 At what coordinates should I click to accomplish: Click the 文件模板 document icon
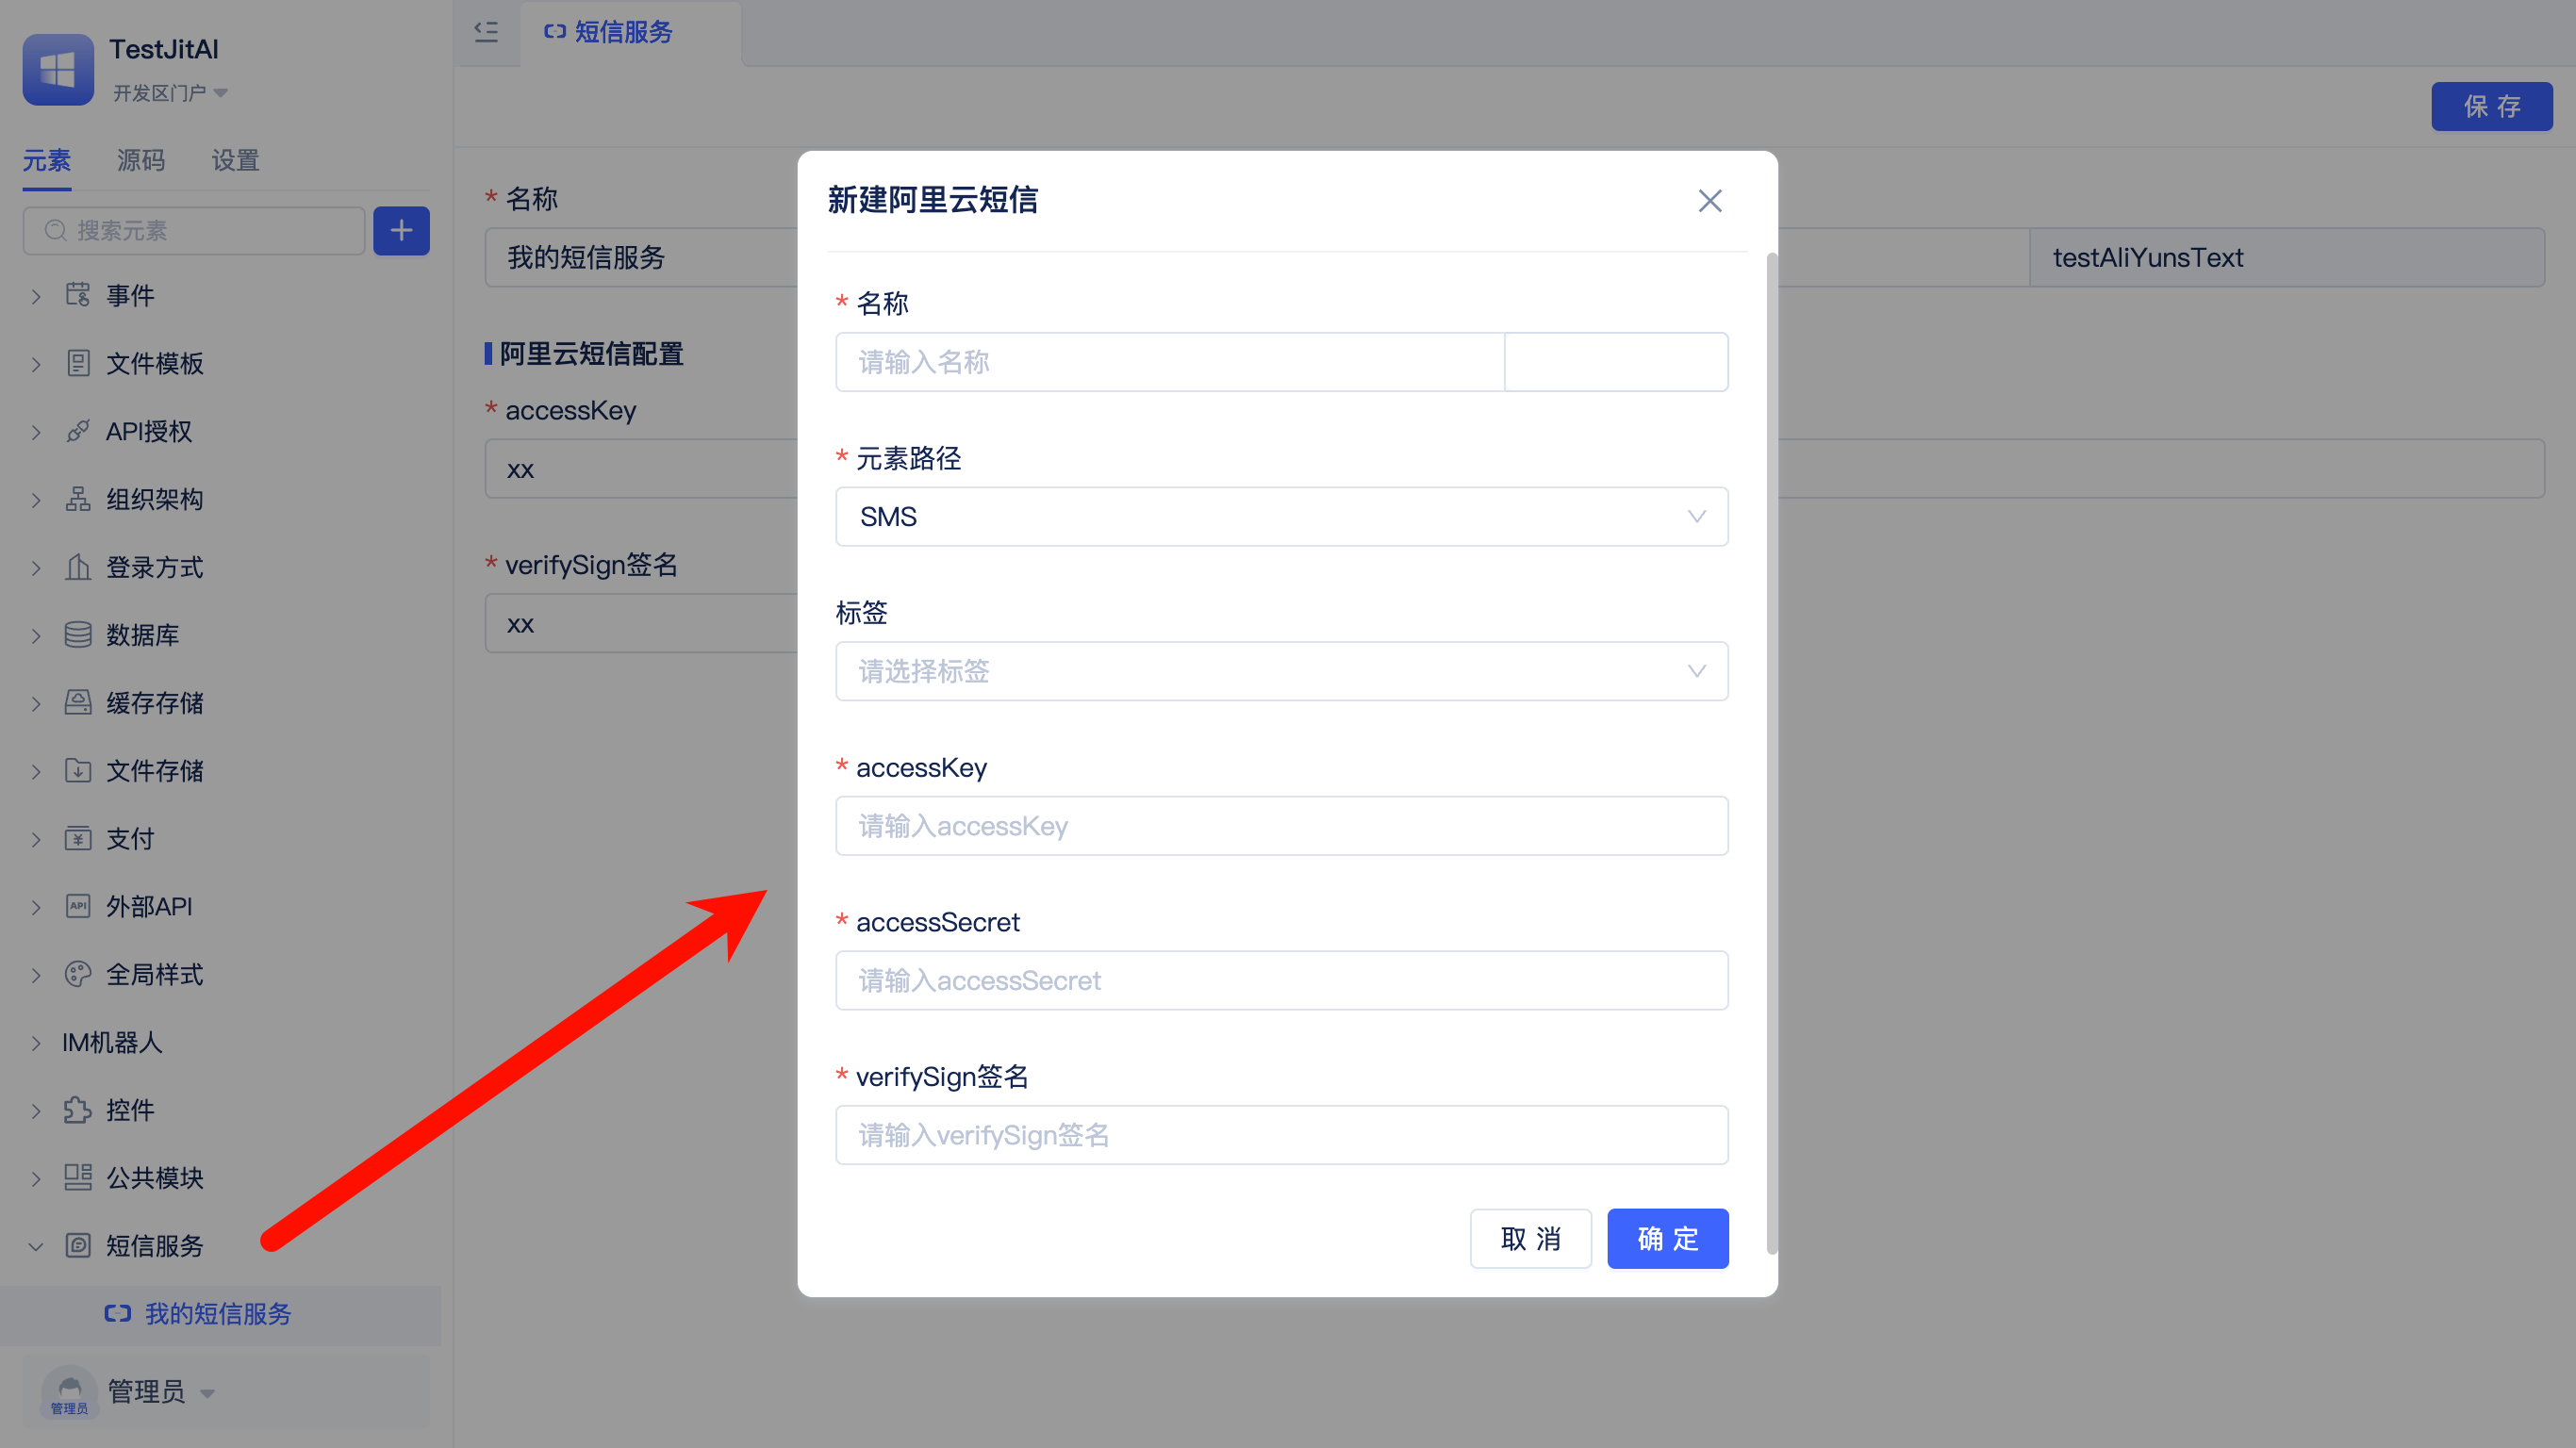pos(78,363)
